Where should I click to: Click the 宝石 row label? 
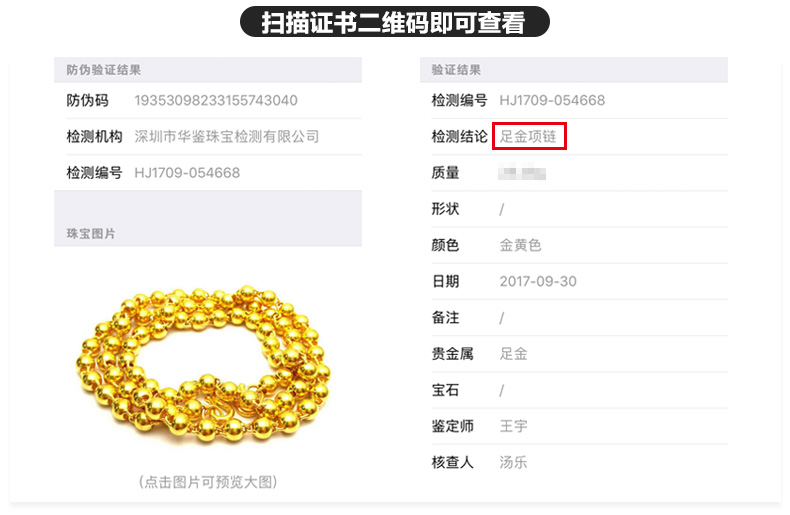(x=445, y=390)
